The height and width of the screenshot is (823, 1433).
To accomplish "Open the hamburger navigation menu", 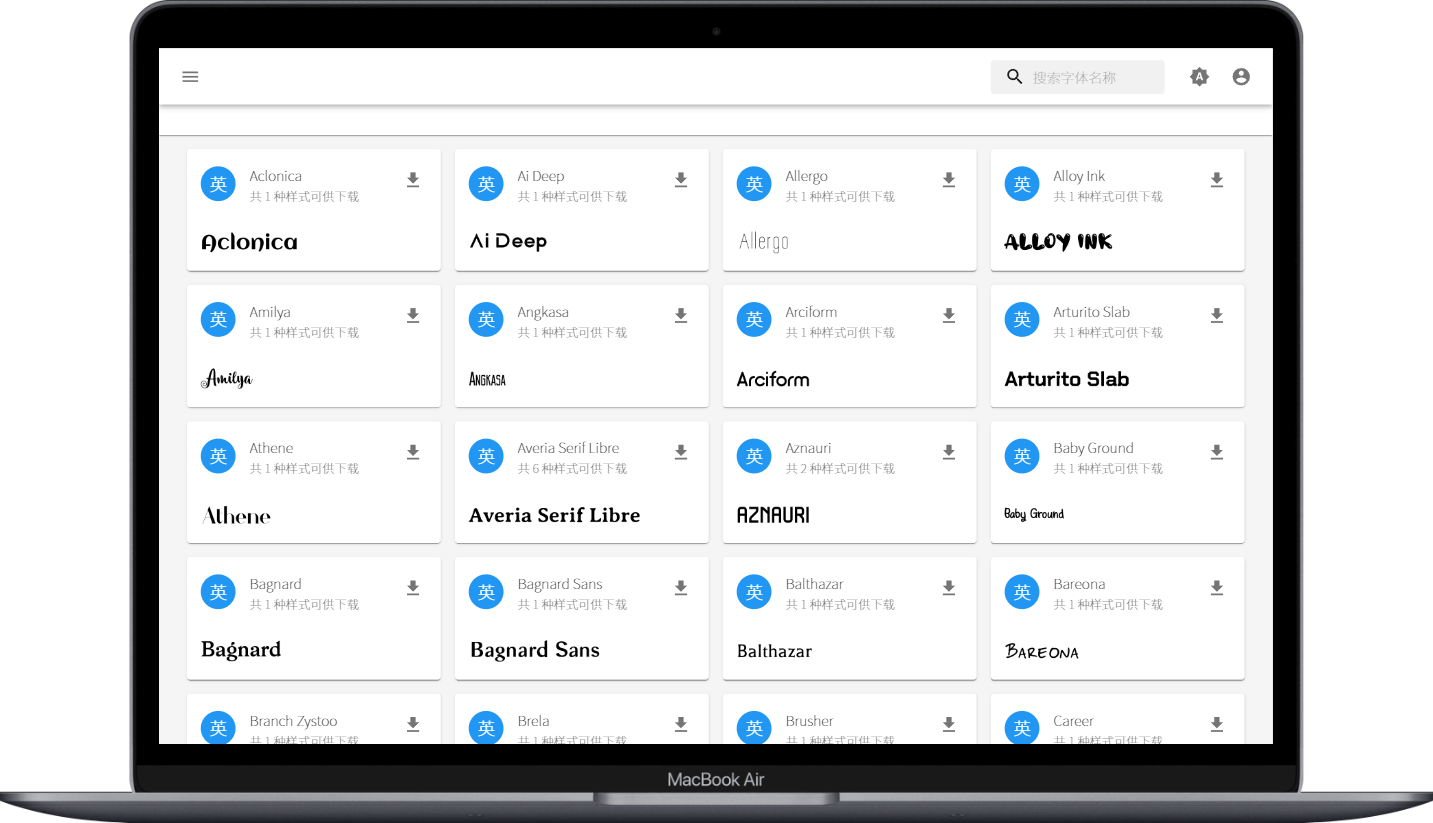I will point(190,77).
